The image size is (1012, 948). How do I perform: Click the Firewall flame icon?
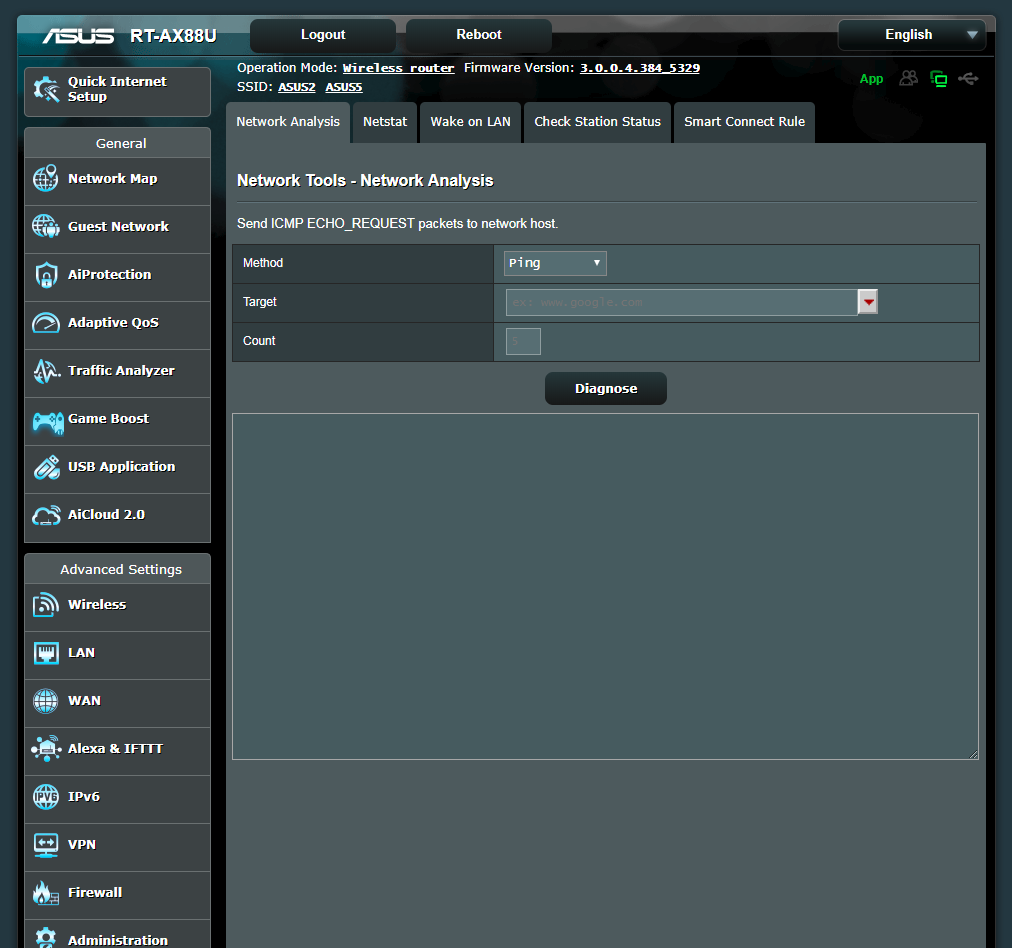46,893
